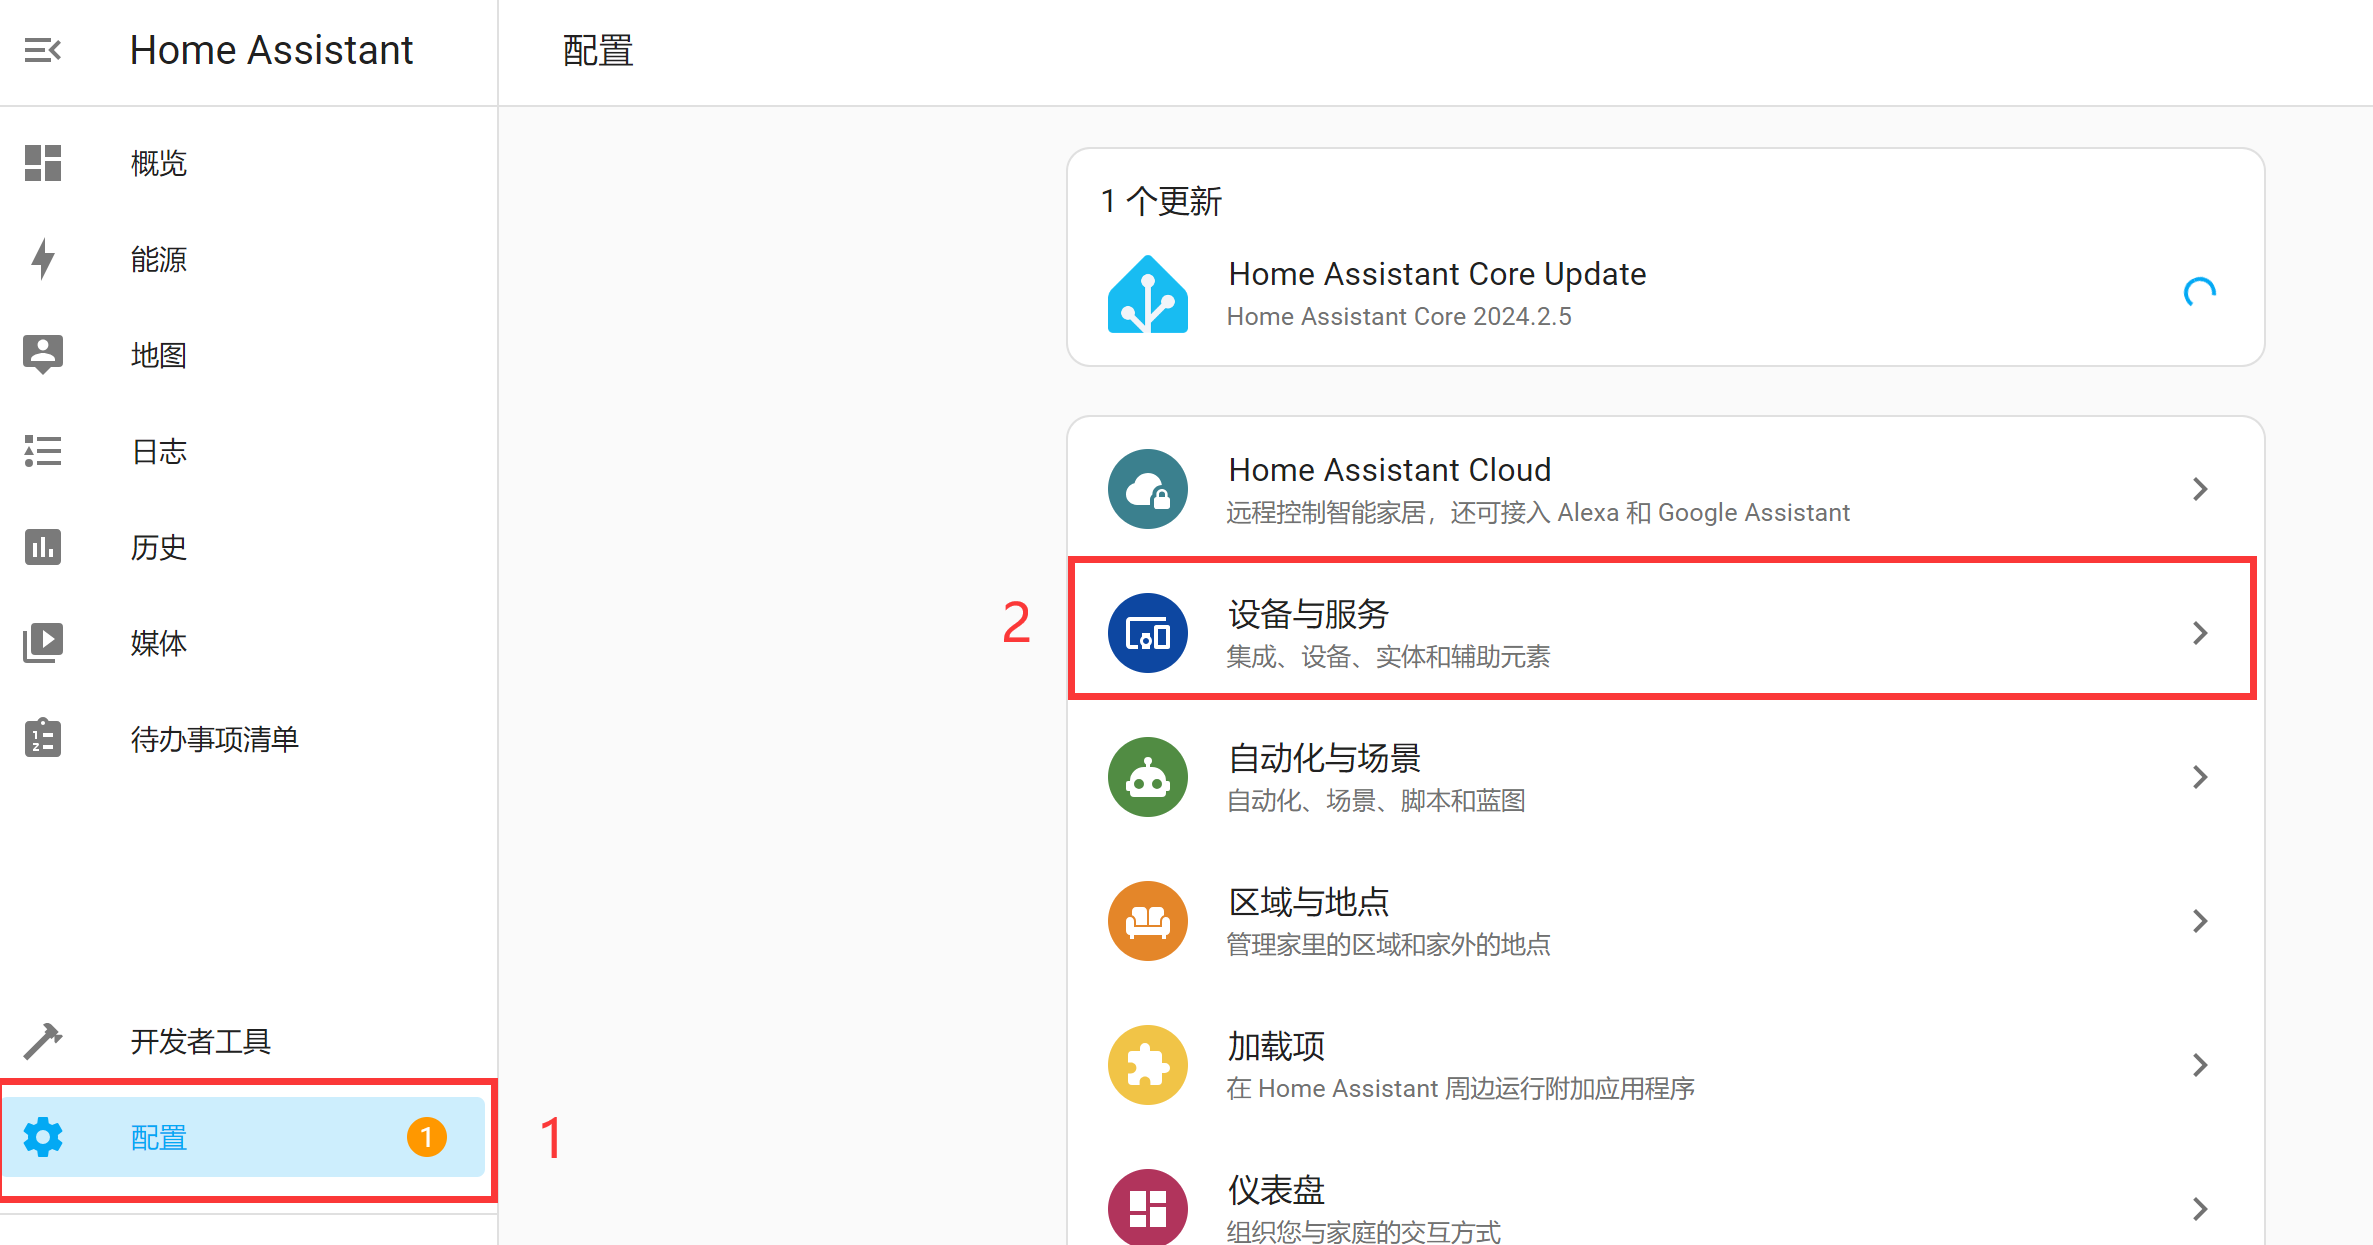Click the 加载项 puzzle piece icon
The image size is (2373, 1245).
click(x=1148, y=1065)
